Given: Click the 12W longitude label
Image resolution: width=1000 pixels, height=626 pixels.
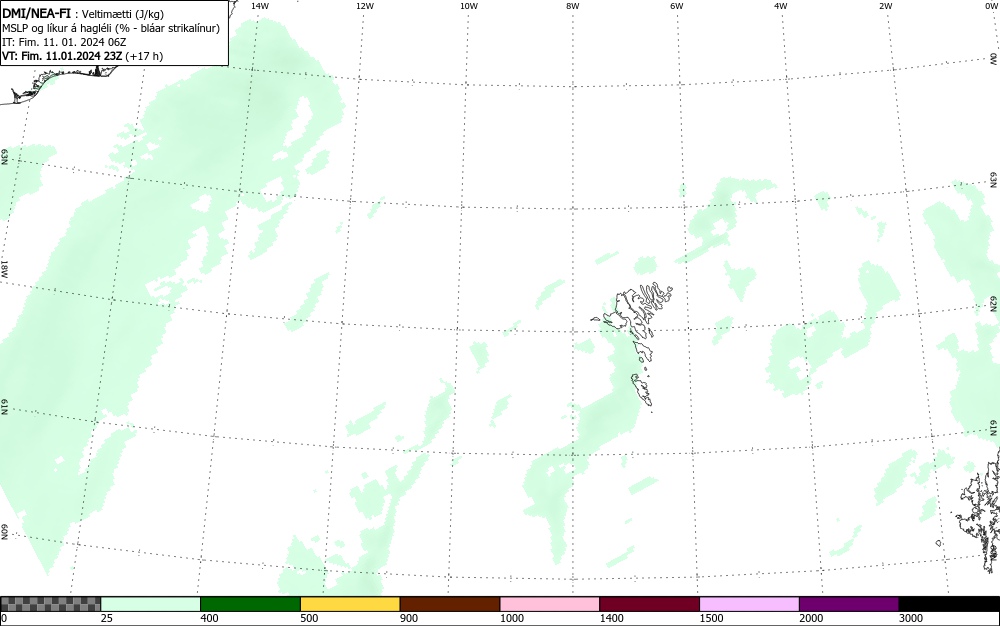Looking at the screenshot, I should point(365,6).
